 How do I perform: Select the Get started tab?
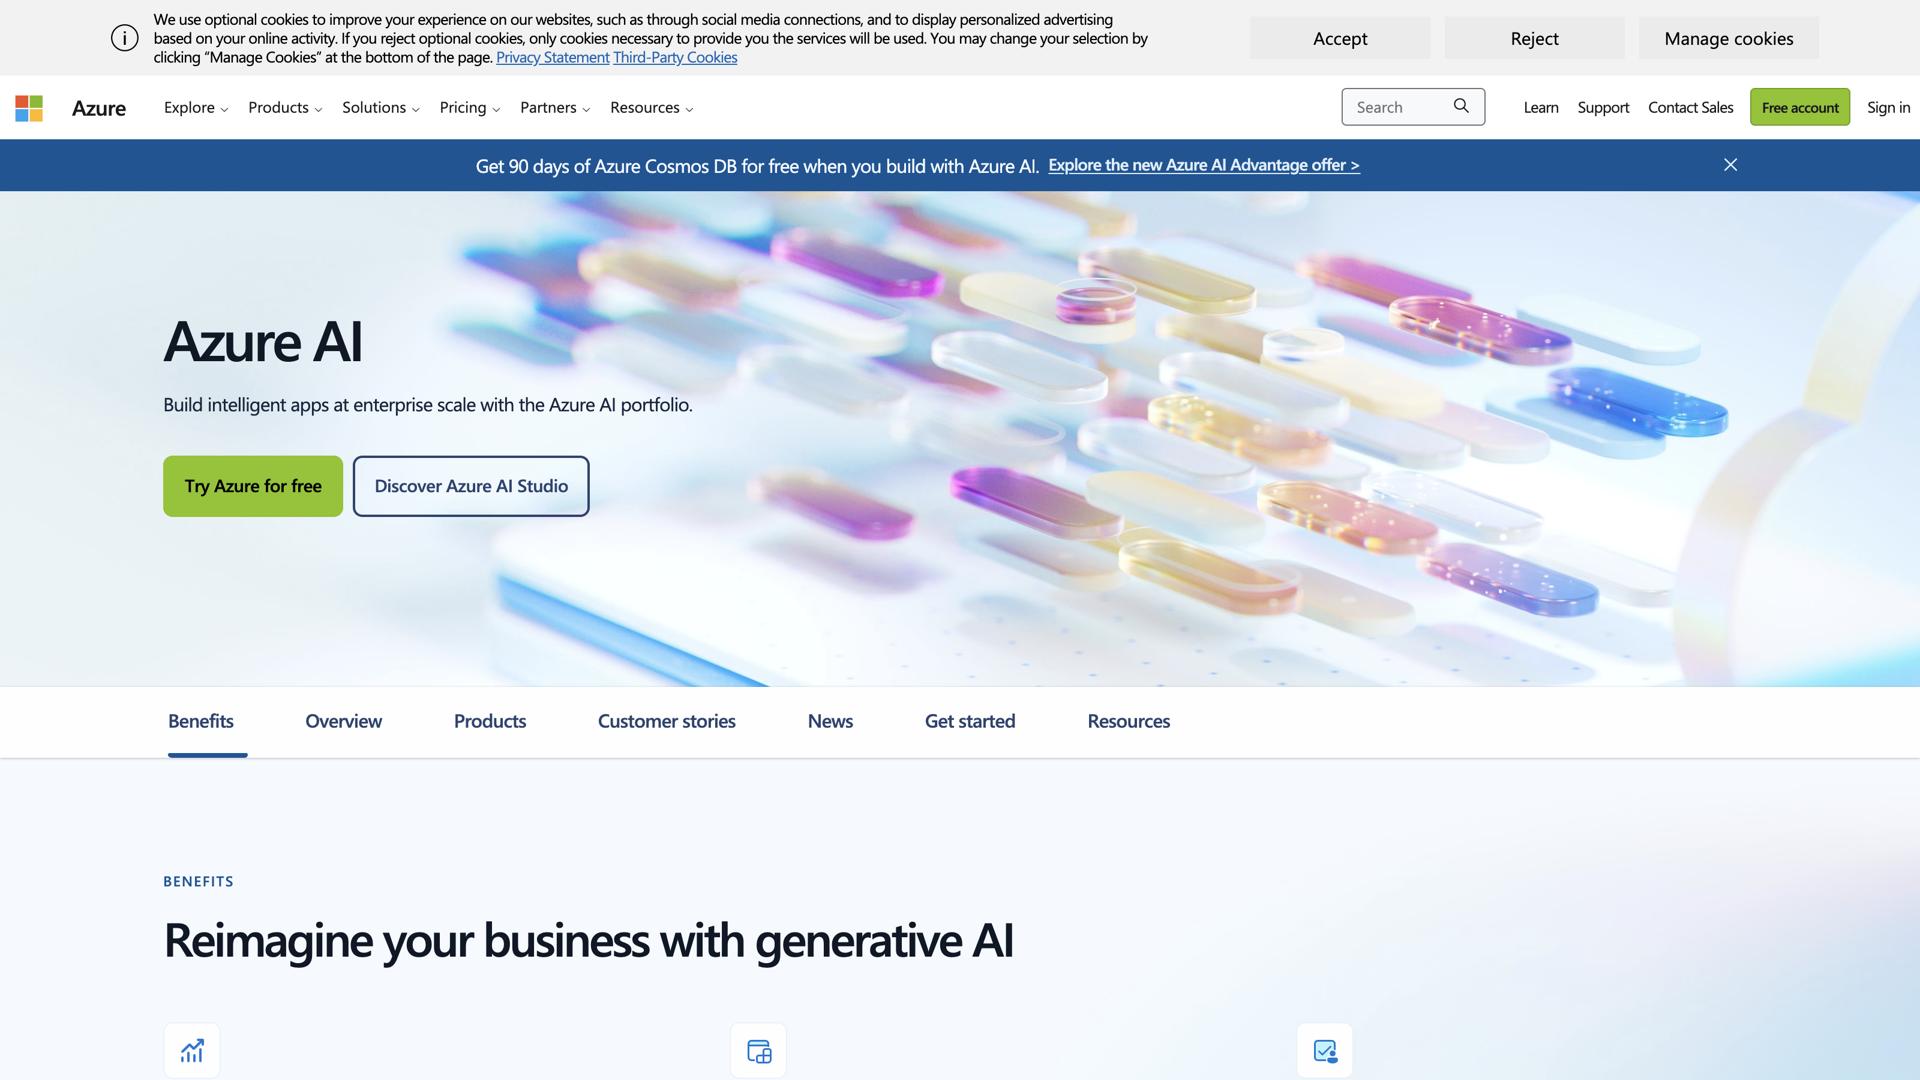pyautogui.click(x=969, y=721)
